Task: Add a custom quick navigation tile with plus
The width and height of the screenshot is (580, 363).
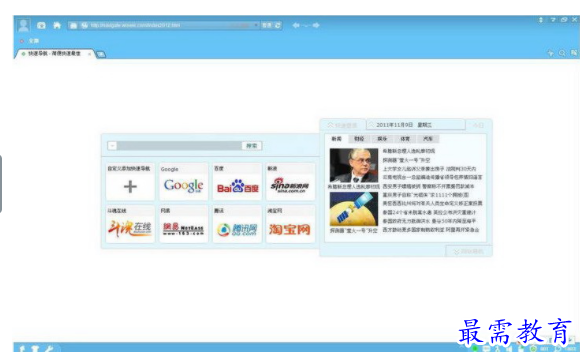Action: [x=130, y=182]
